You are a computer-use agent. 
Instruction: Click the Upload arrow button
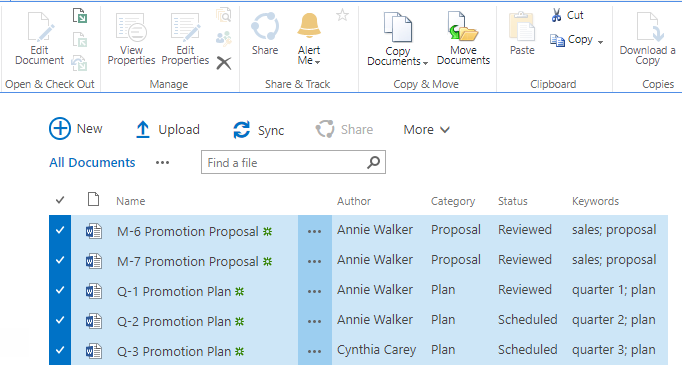pyautogui.click(x=143, y=130)
